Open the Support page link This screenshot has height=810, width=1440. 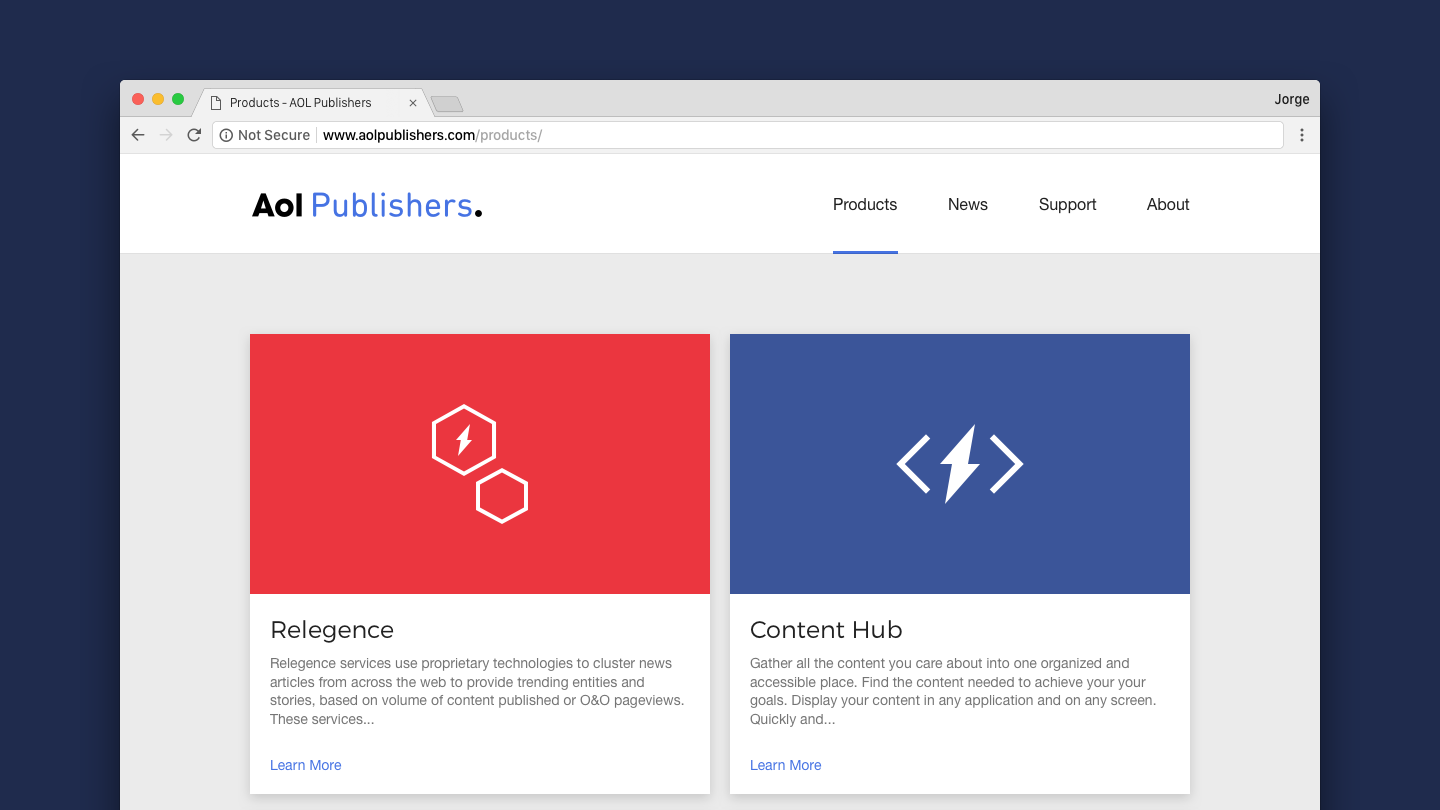tap(1067, 204)
